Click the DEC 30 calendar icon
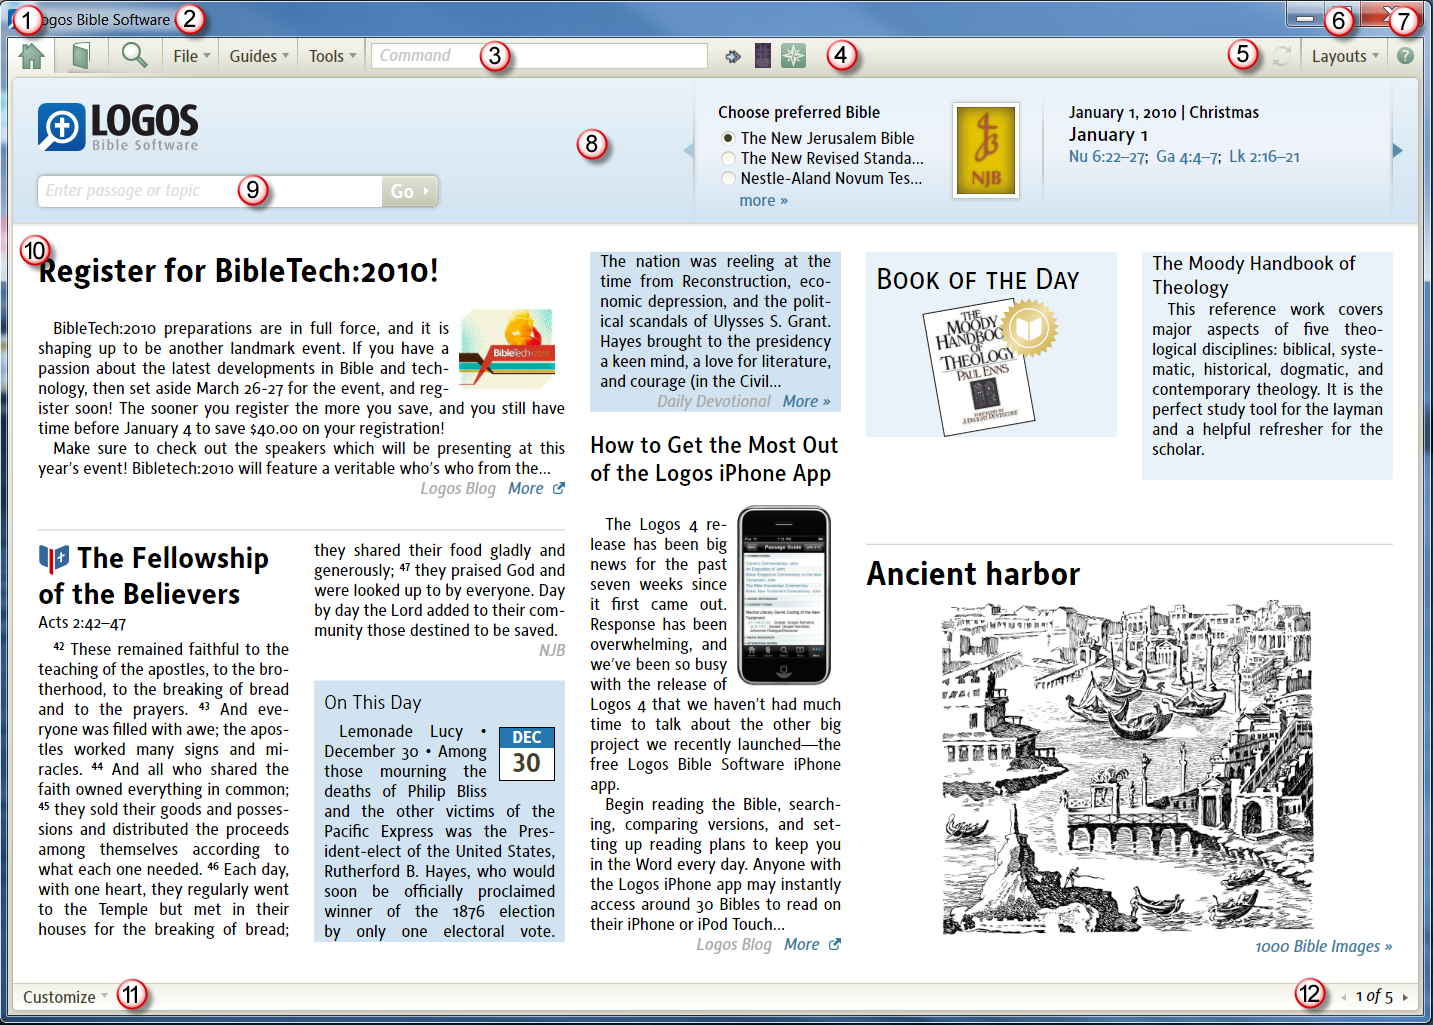 pyautogui.click(x=527, y=754)
